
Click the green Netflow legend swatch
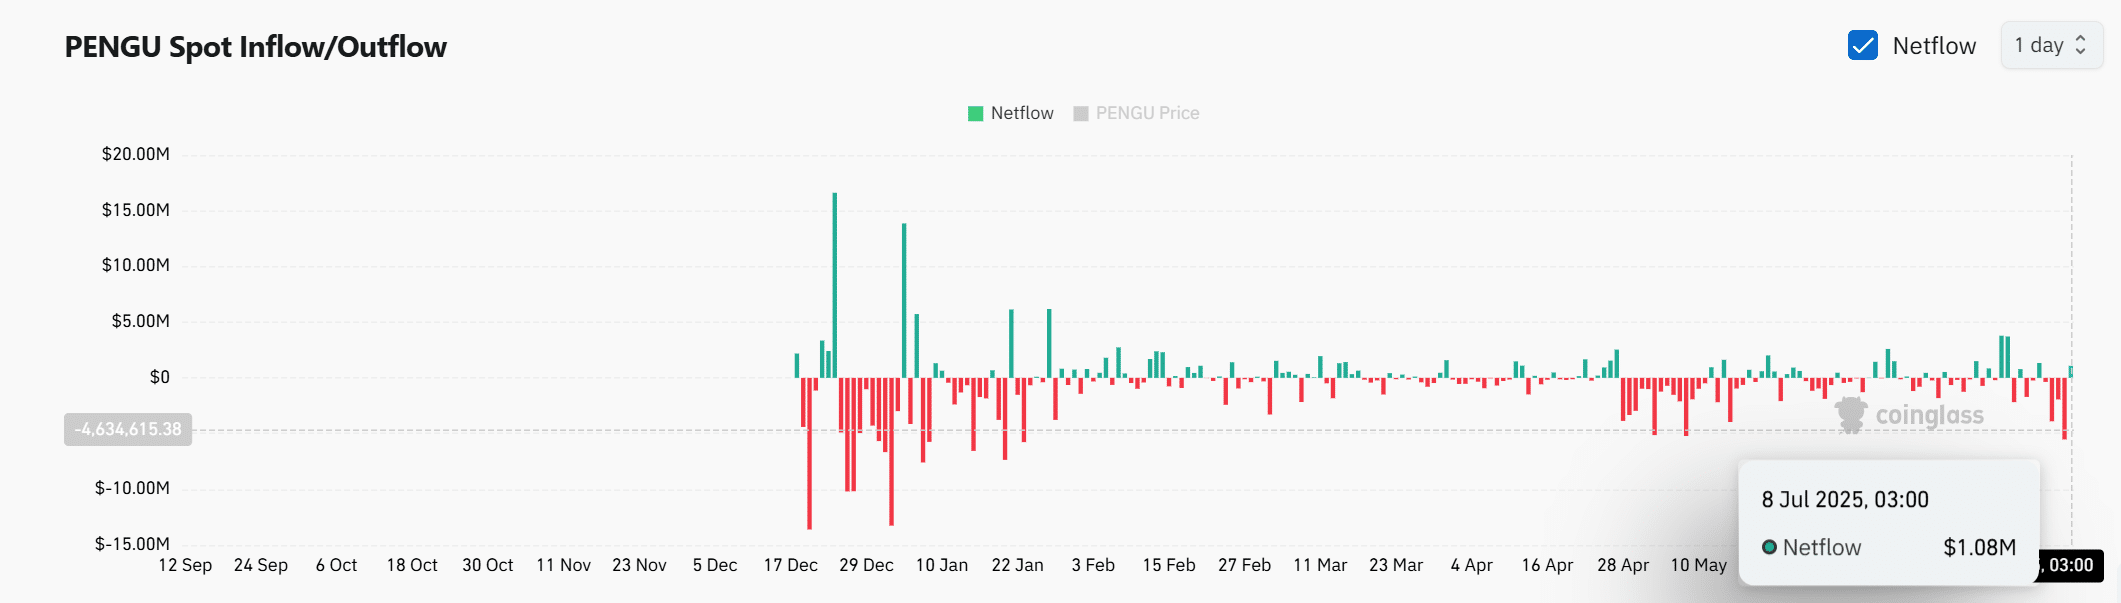point(975,114)
